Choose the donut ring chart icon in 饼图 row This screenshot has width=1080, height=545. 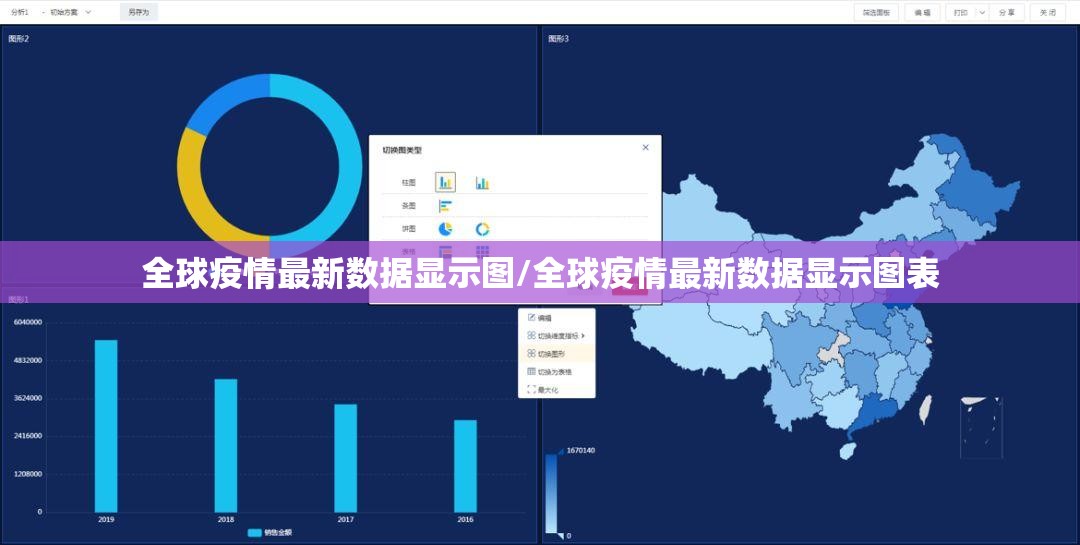pos(482,229)
